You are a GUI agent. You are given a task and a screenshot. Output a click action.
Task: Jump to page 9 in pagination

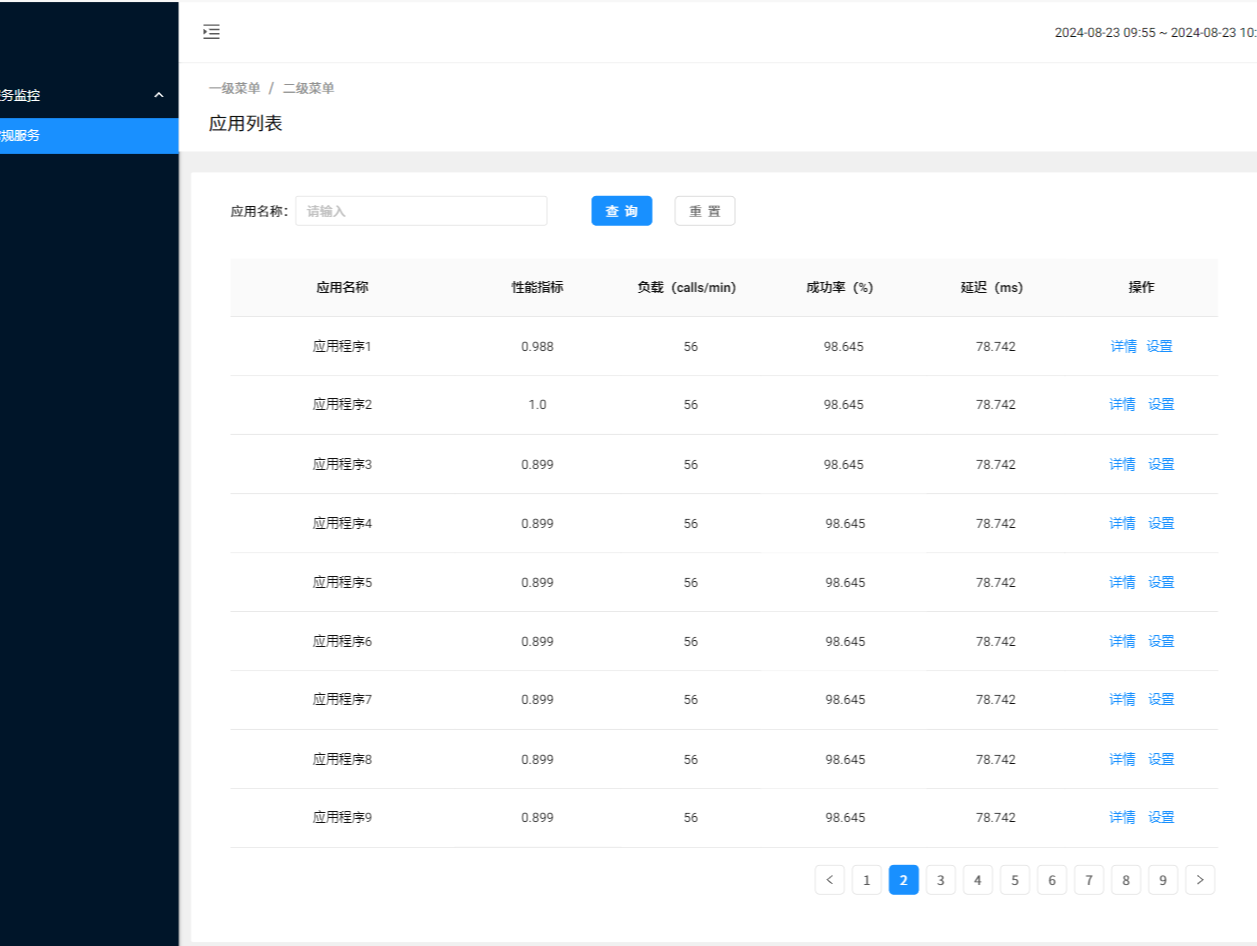pos(1163,879)
